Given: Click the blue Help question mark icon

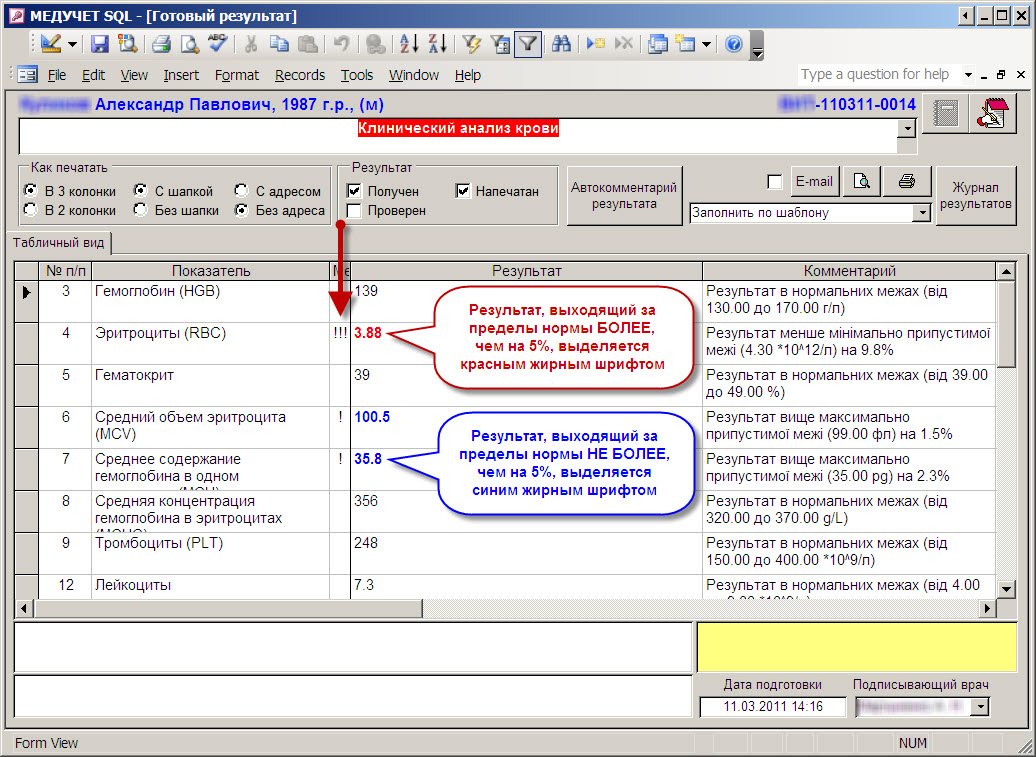Looking at the screenshot, I should 733,44.
